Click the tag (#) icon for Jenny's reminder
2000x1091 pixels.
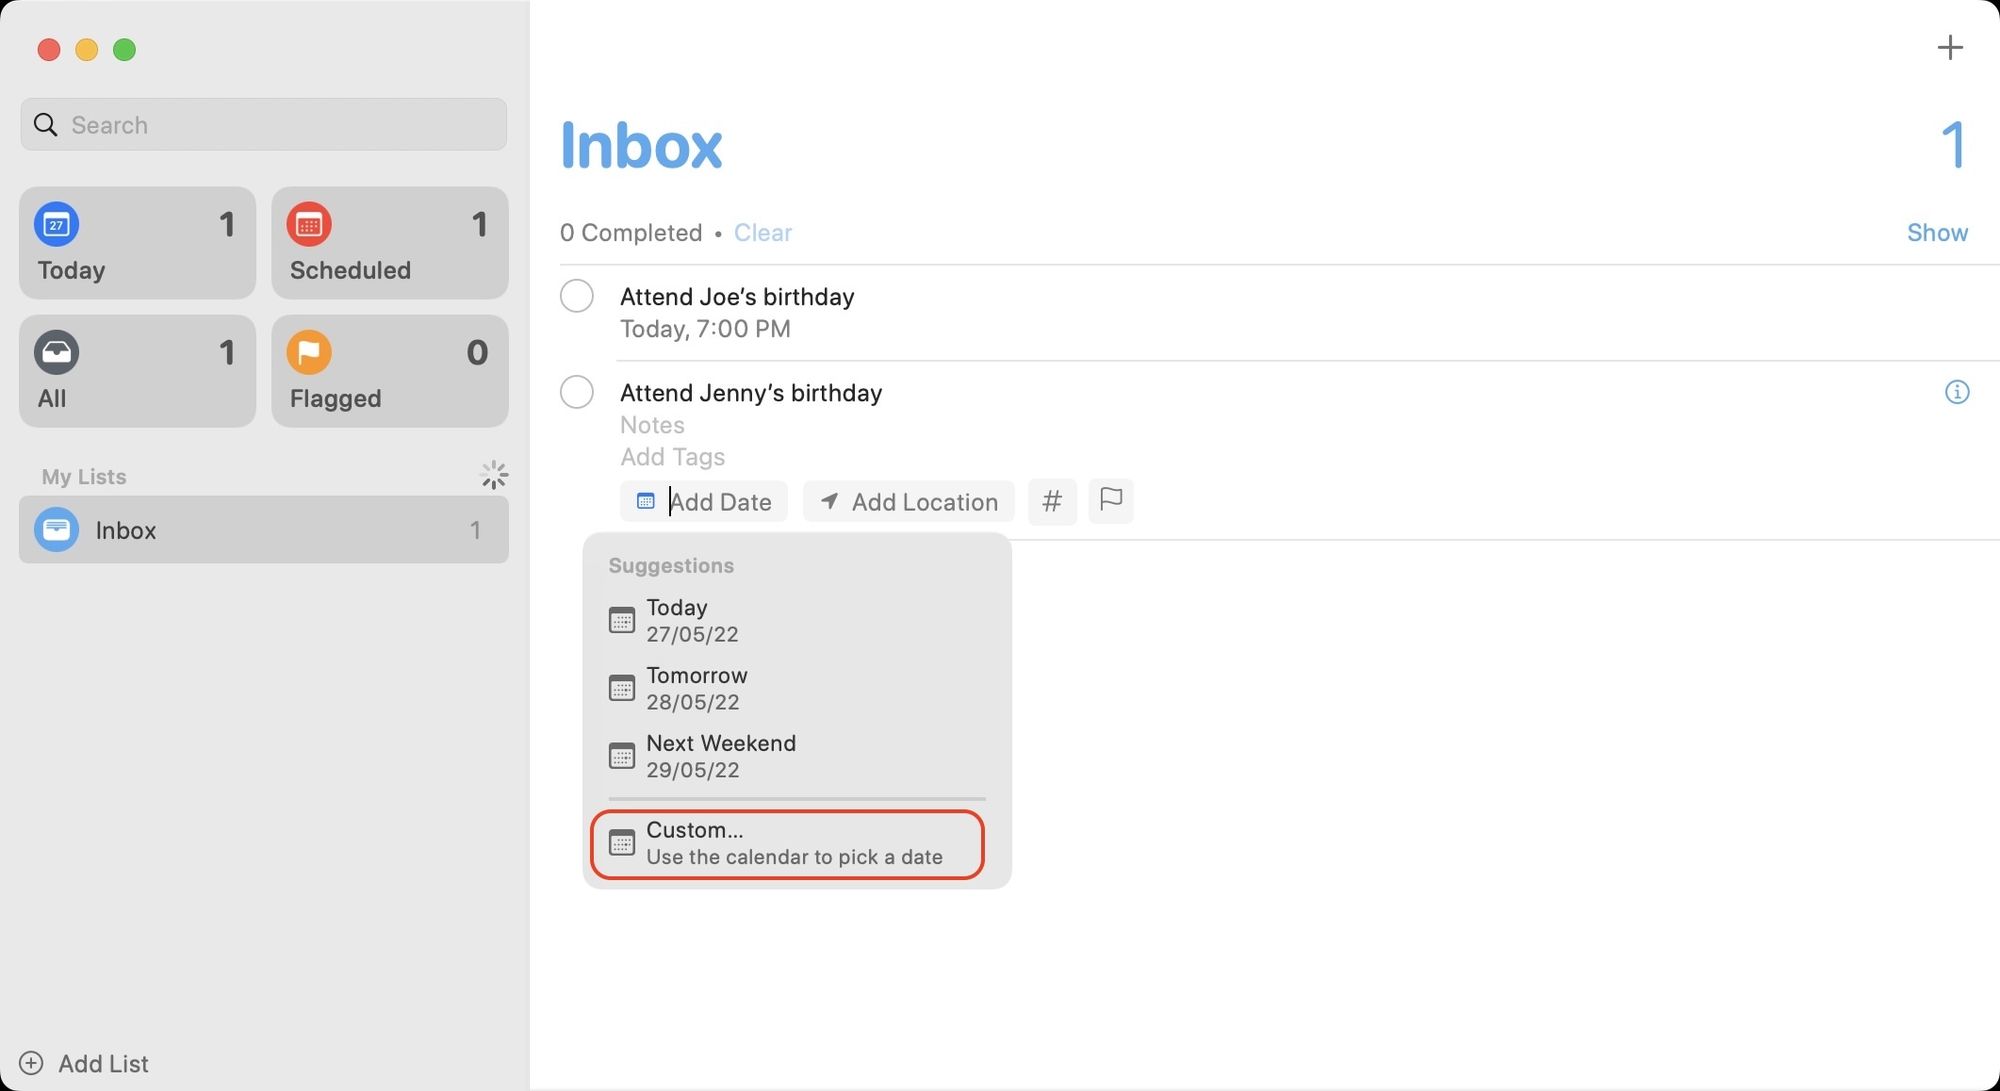(x=1052, y=501)
